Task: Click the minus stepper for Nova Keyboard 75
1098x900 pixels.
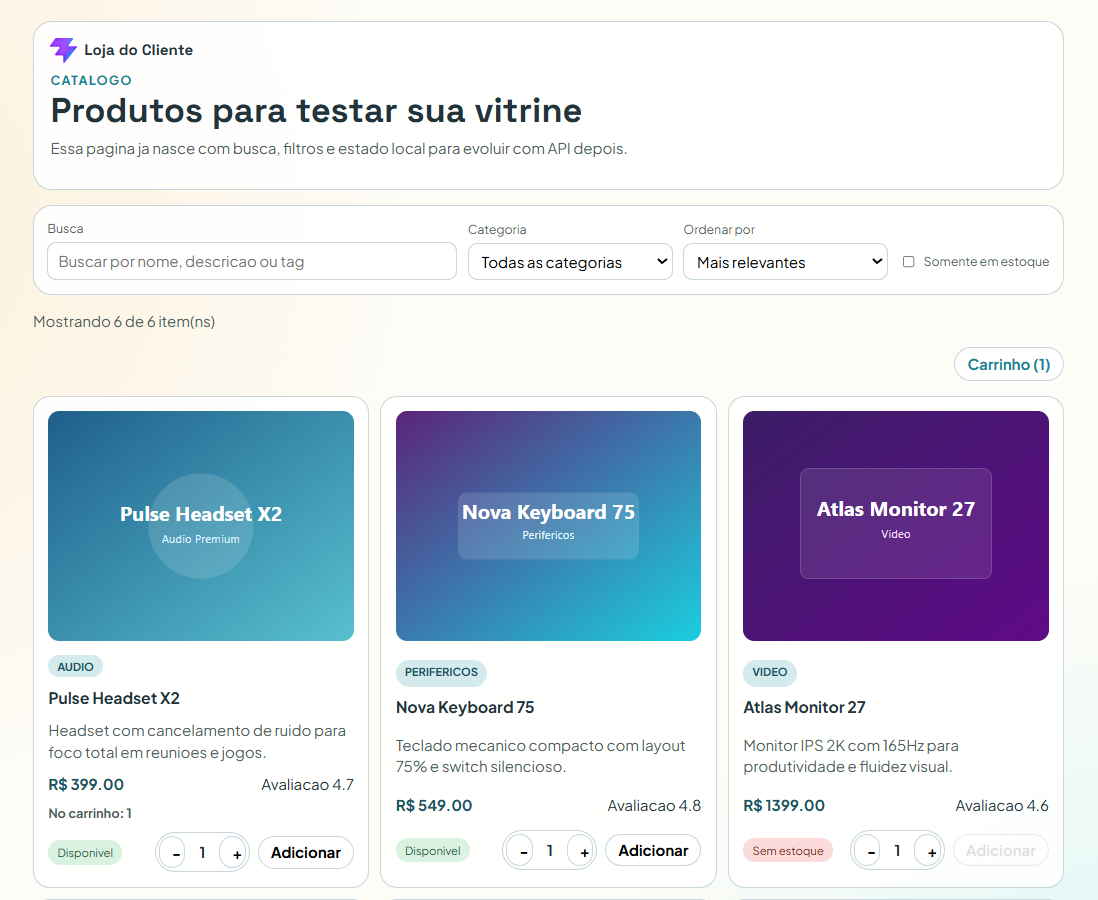Action: (x=521, y=850)
